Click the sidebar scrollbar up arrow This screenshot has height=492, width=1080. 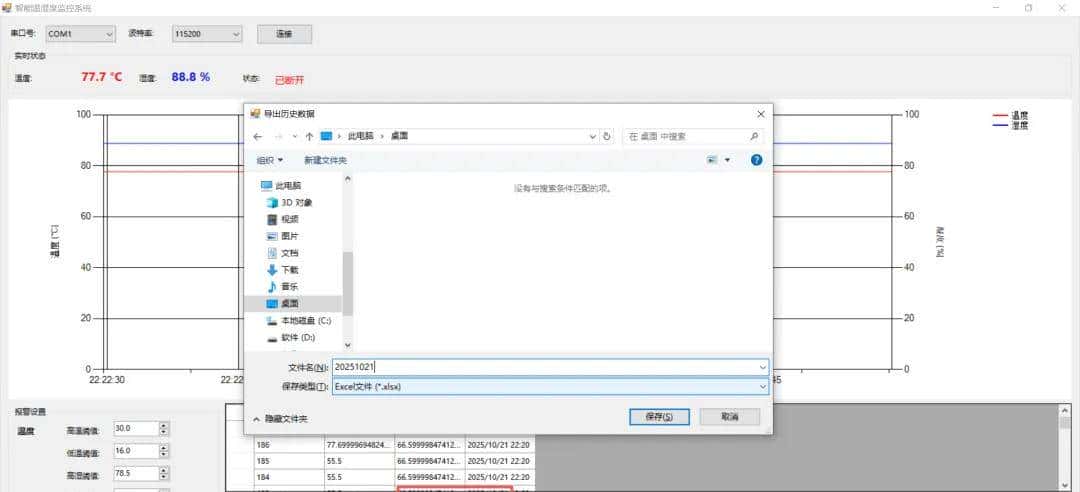348,178
